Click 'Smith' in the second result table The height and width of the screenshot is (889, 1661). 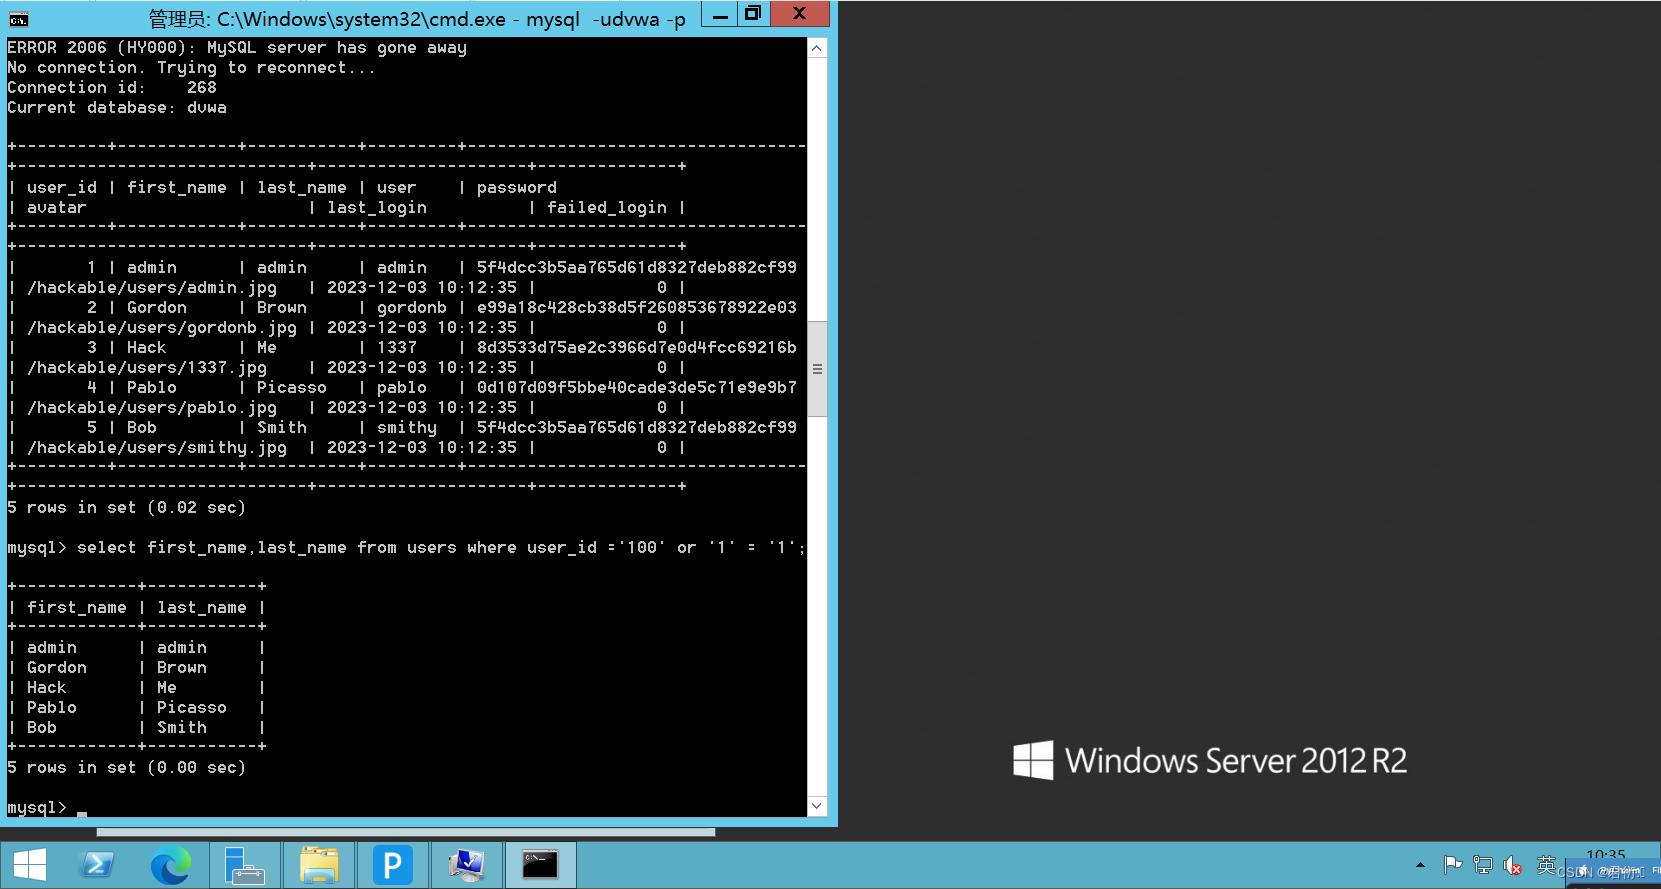coord(182,728)
